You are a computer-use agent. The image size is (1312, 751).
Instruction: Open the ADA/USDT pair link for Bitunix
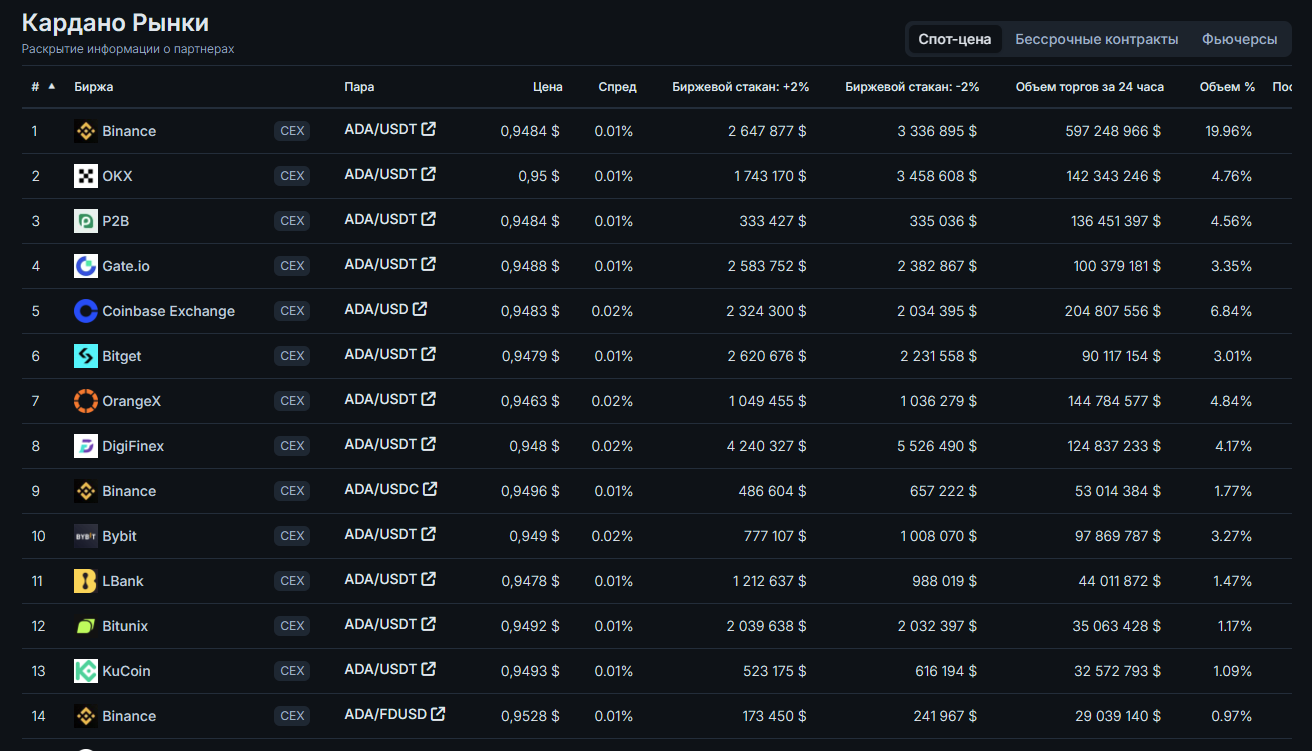coord(380,624)
